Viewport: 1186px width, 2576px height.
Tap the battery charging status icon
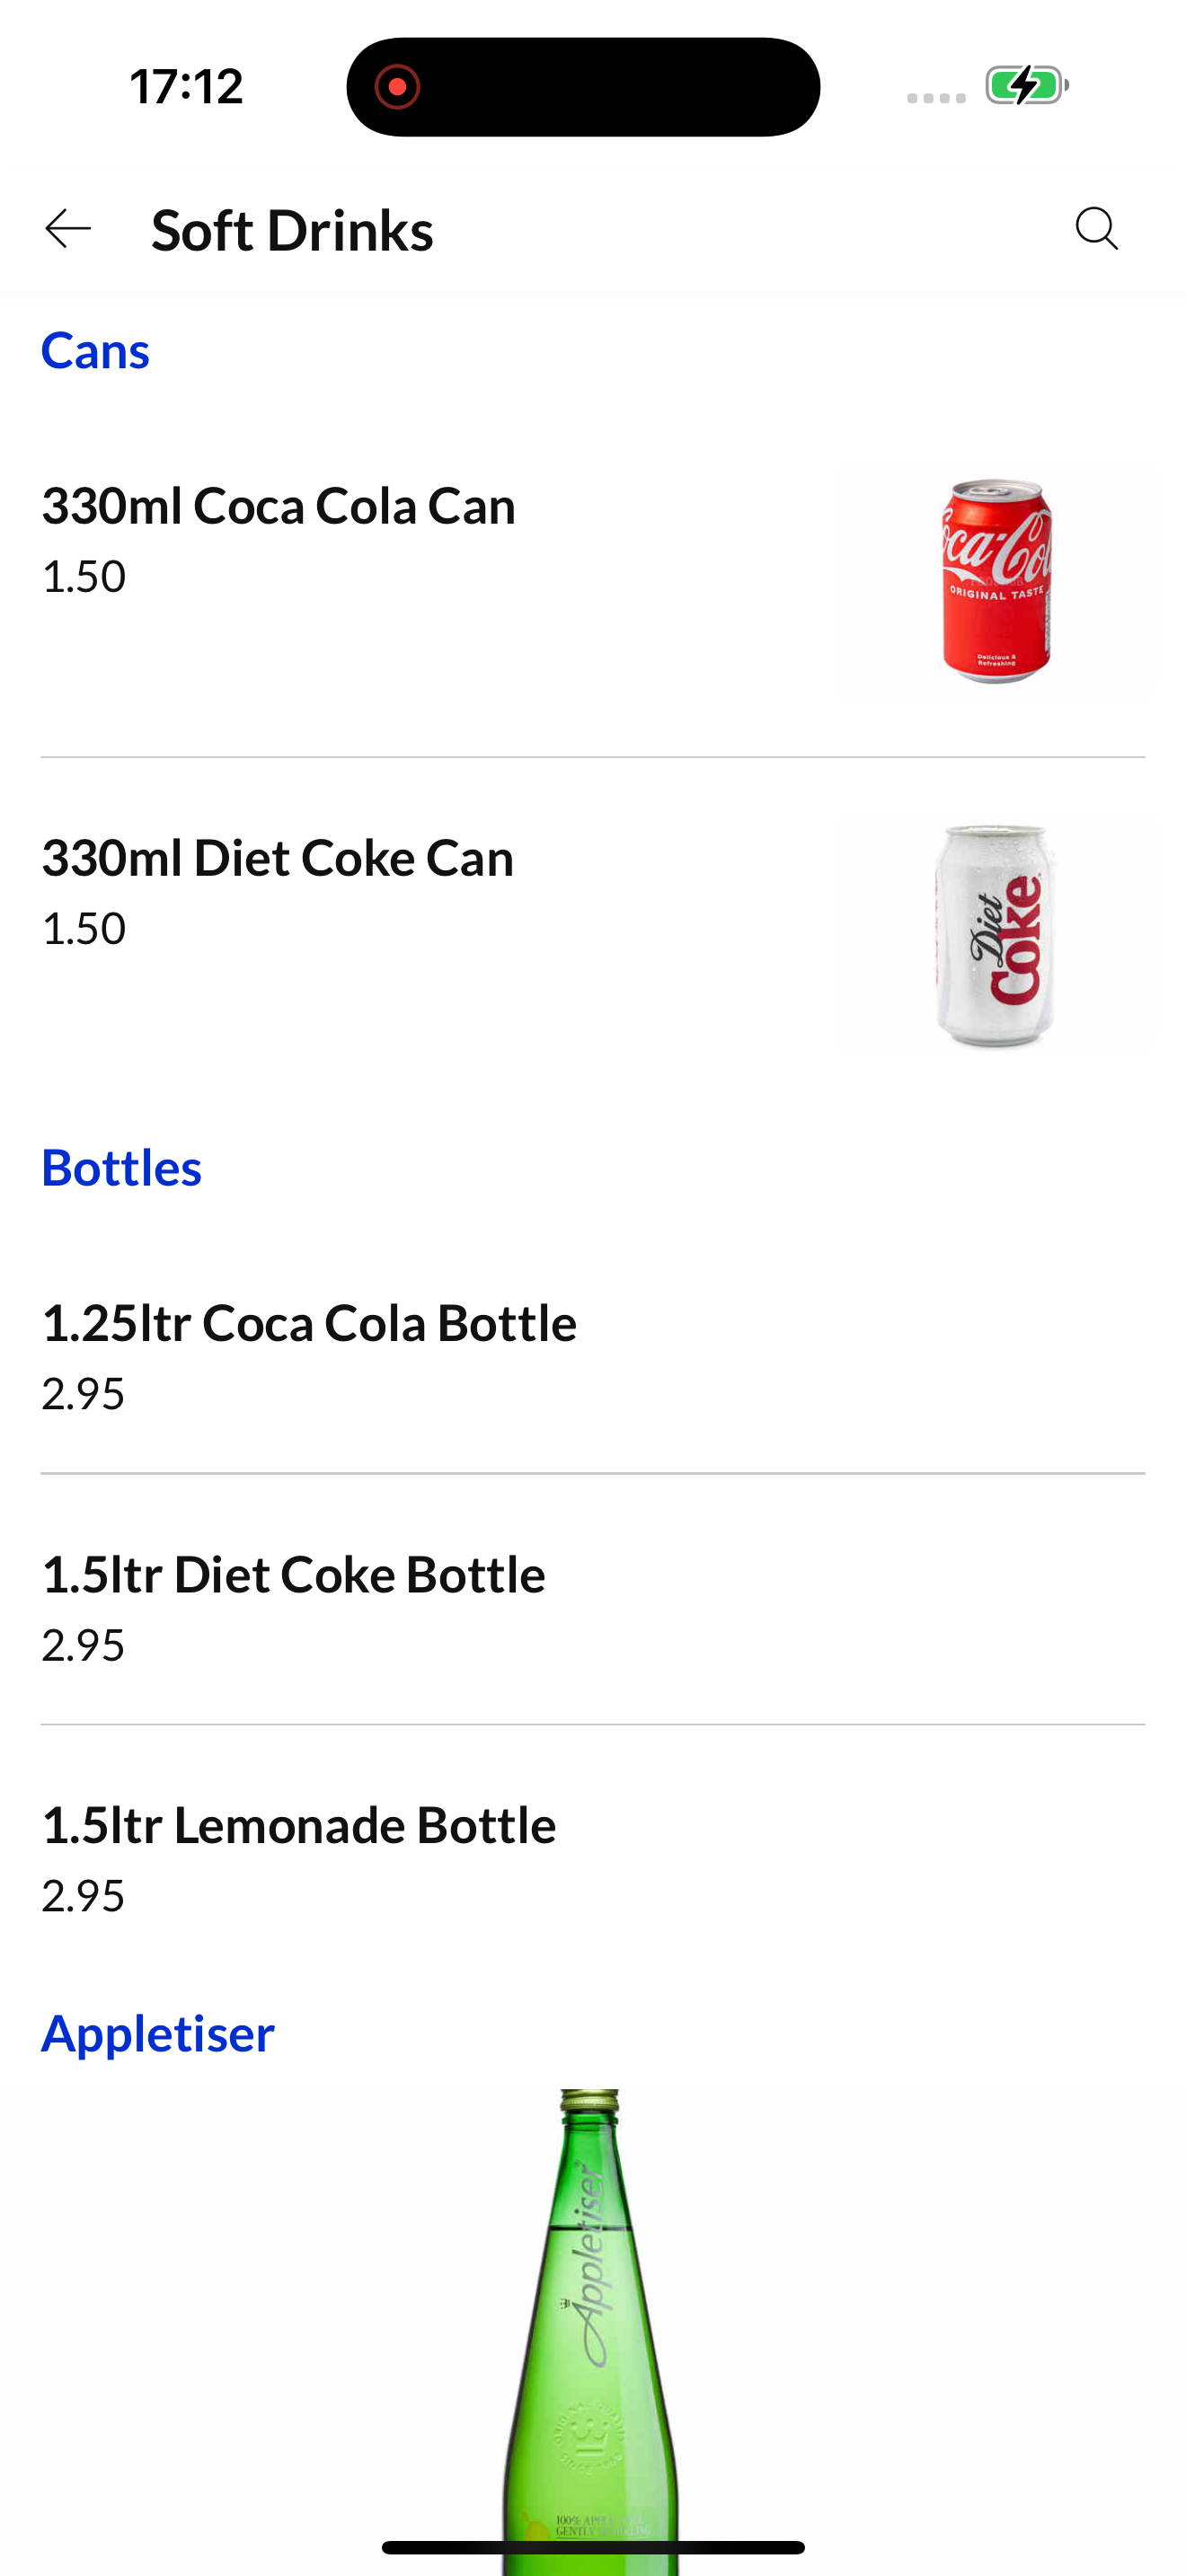1027,86
